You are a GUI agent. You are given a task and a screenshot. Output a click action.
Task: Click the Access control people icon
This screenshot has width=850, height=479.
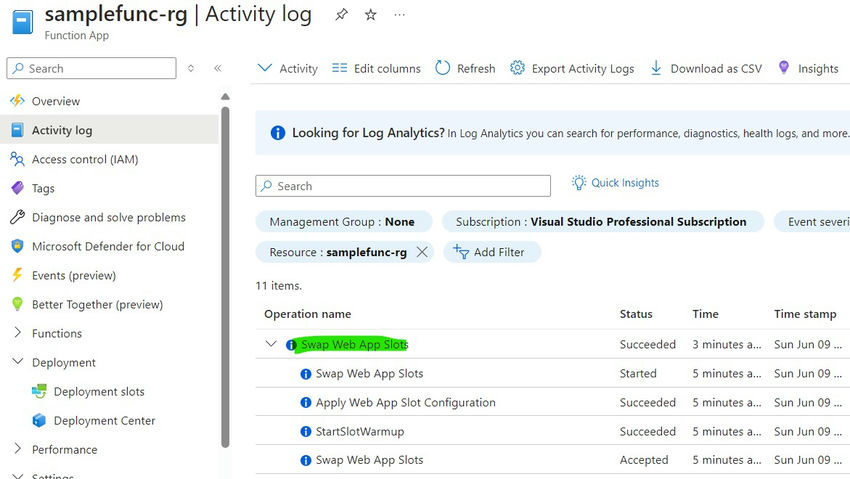[x=17, y=159]
